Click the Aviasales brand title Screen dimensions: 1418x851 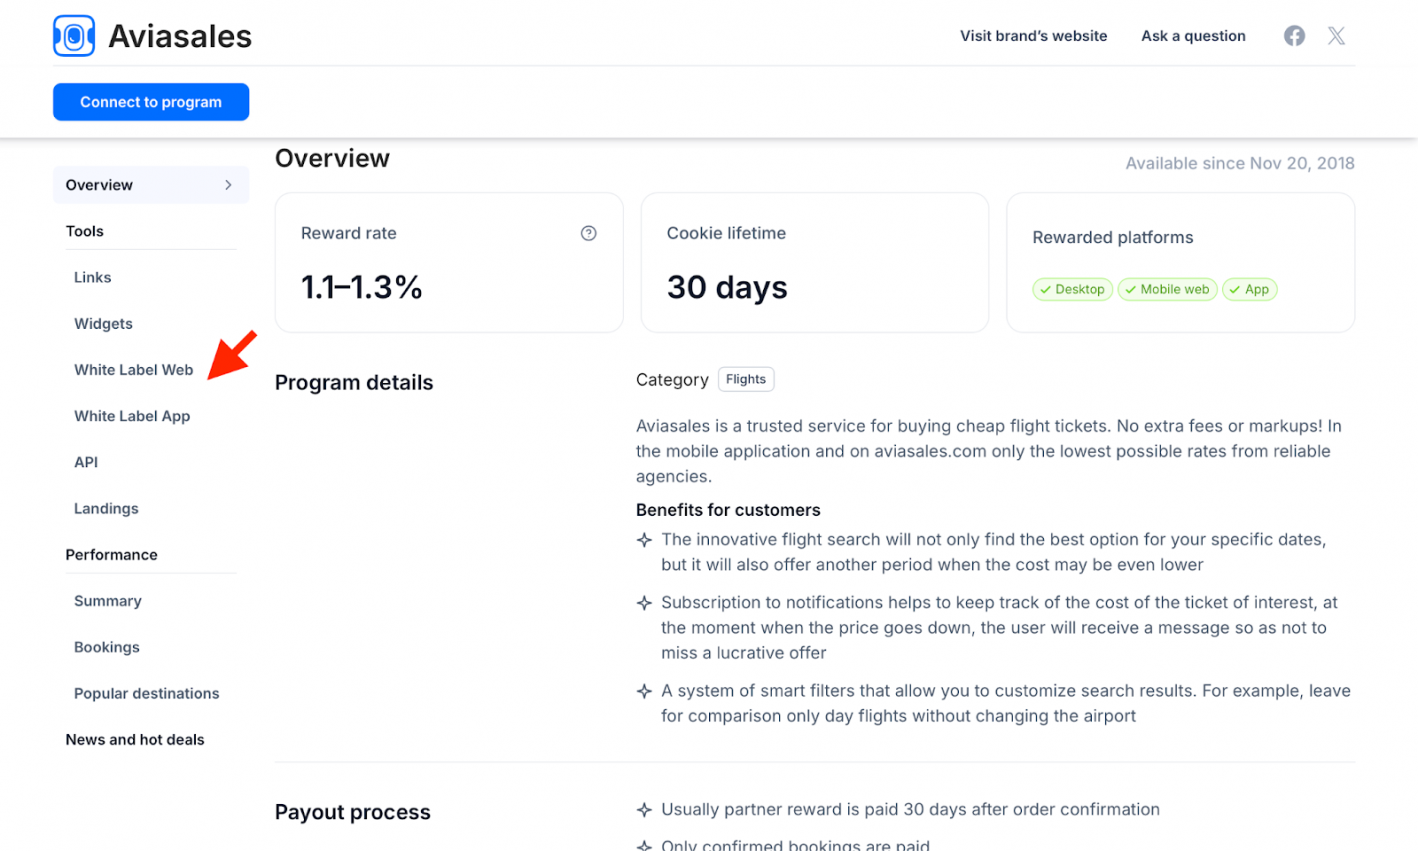point(180,36)
